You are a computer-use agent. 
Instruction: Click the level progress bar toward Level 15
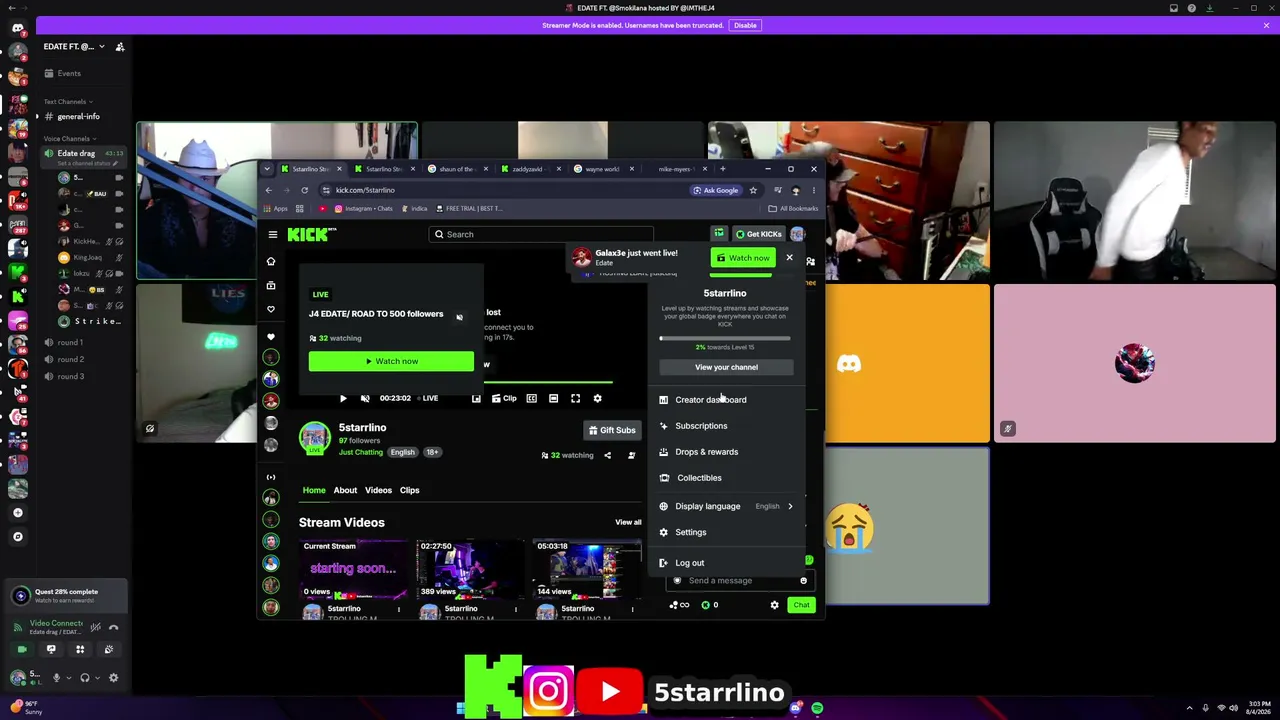pos(725,338)
